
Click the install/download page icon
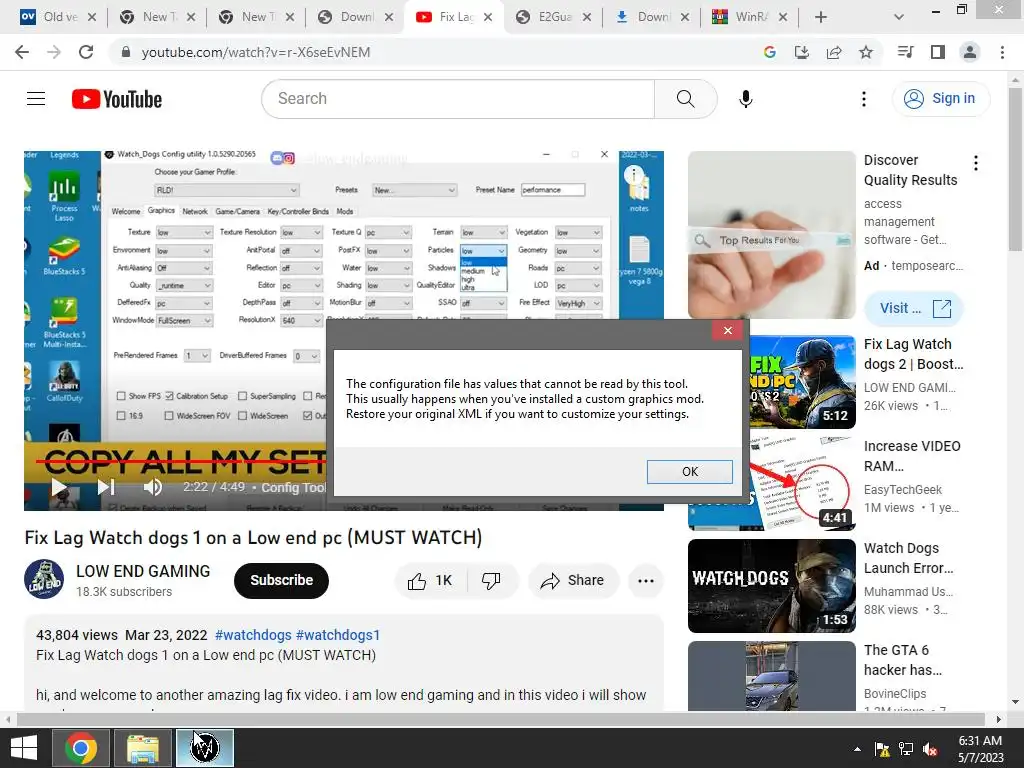801,52
